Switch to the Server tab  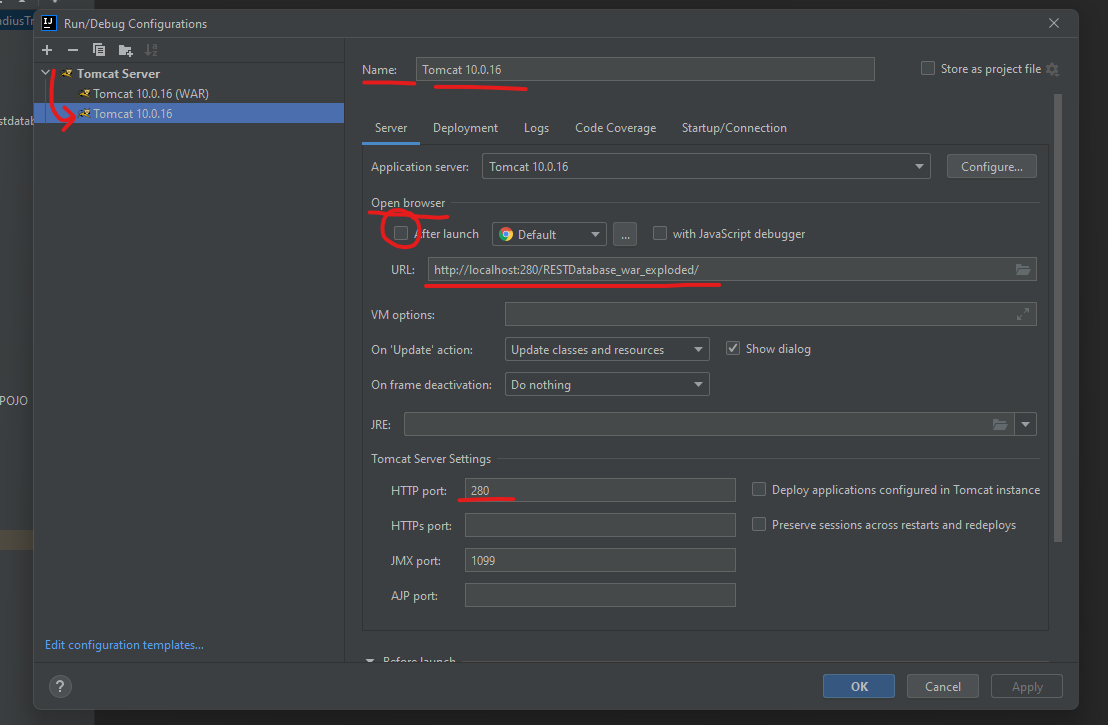coord(391,128)
